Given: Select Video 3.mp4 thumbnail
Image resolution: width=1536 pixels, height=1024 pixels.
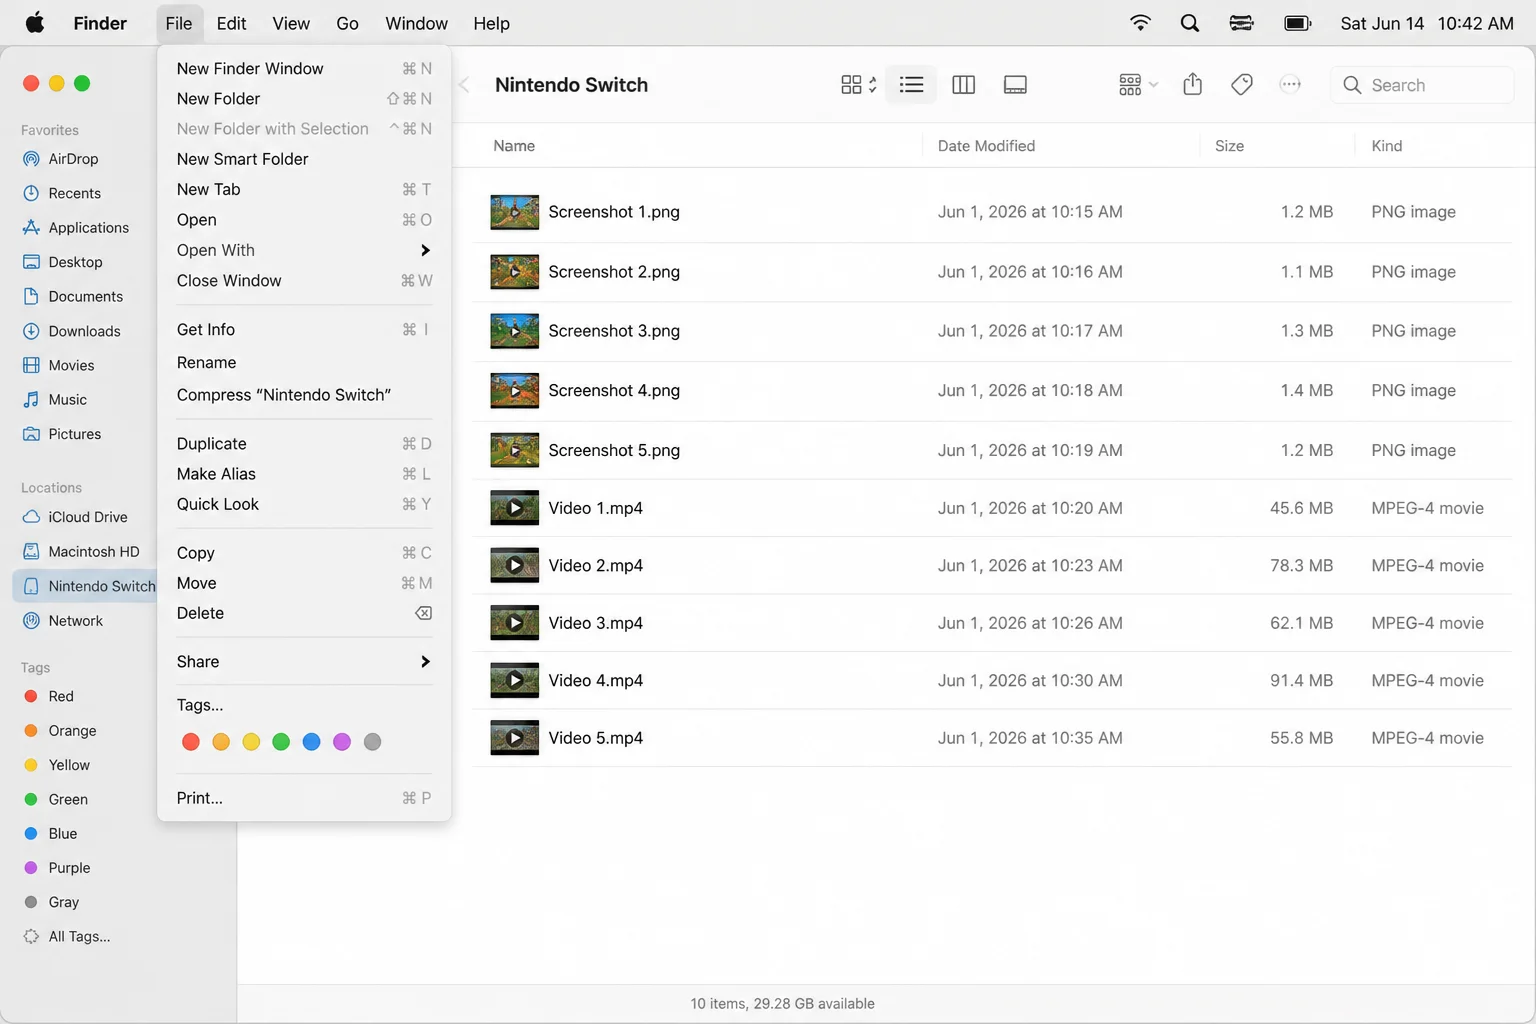Looking at the screenshot, I should coord(515,623).
